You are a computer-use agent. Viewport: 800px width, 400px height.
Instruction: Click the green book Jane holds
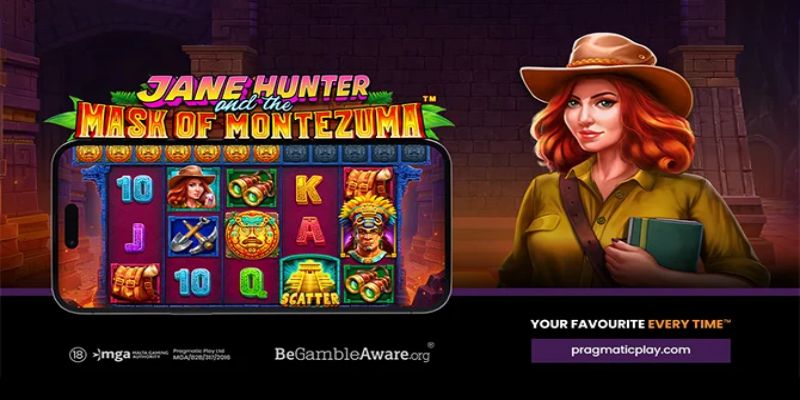pyautogui.click(x=665, y=243)
